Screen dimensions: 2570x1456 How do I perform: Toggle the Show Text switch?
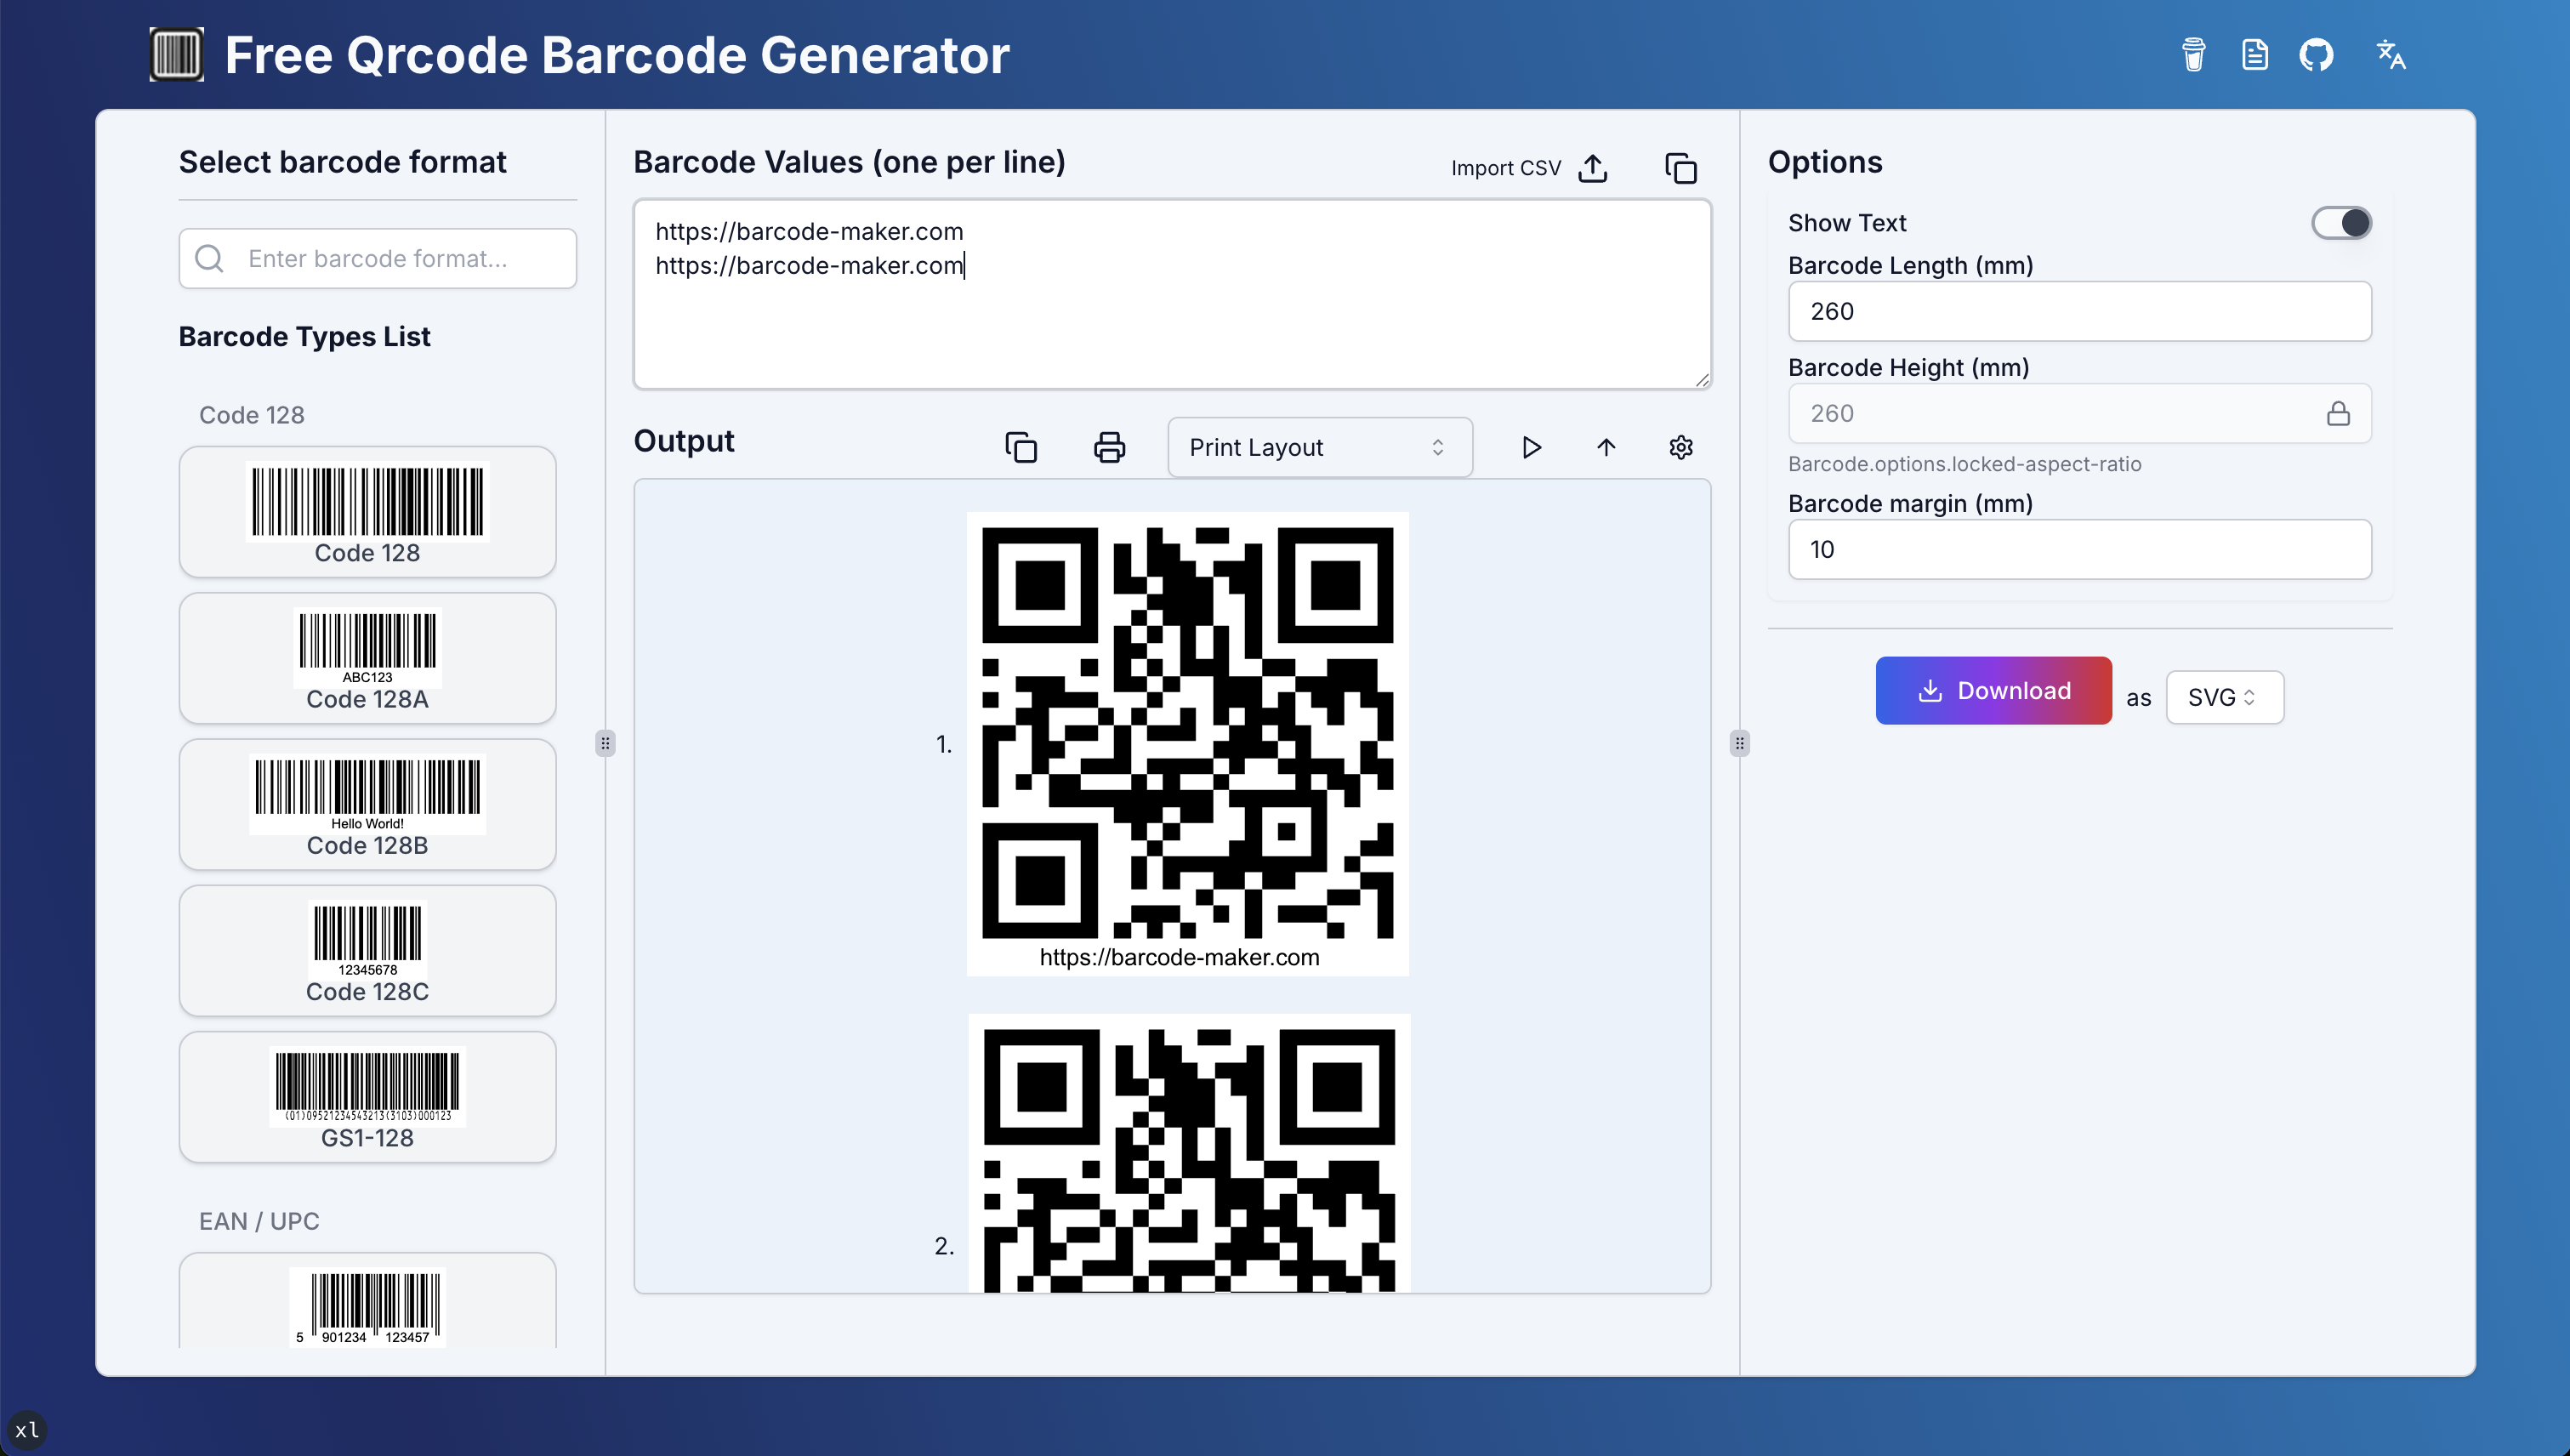(2340, 223)
